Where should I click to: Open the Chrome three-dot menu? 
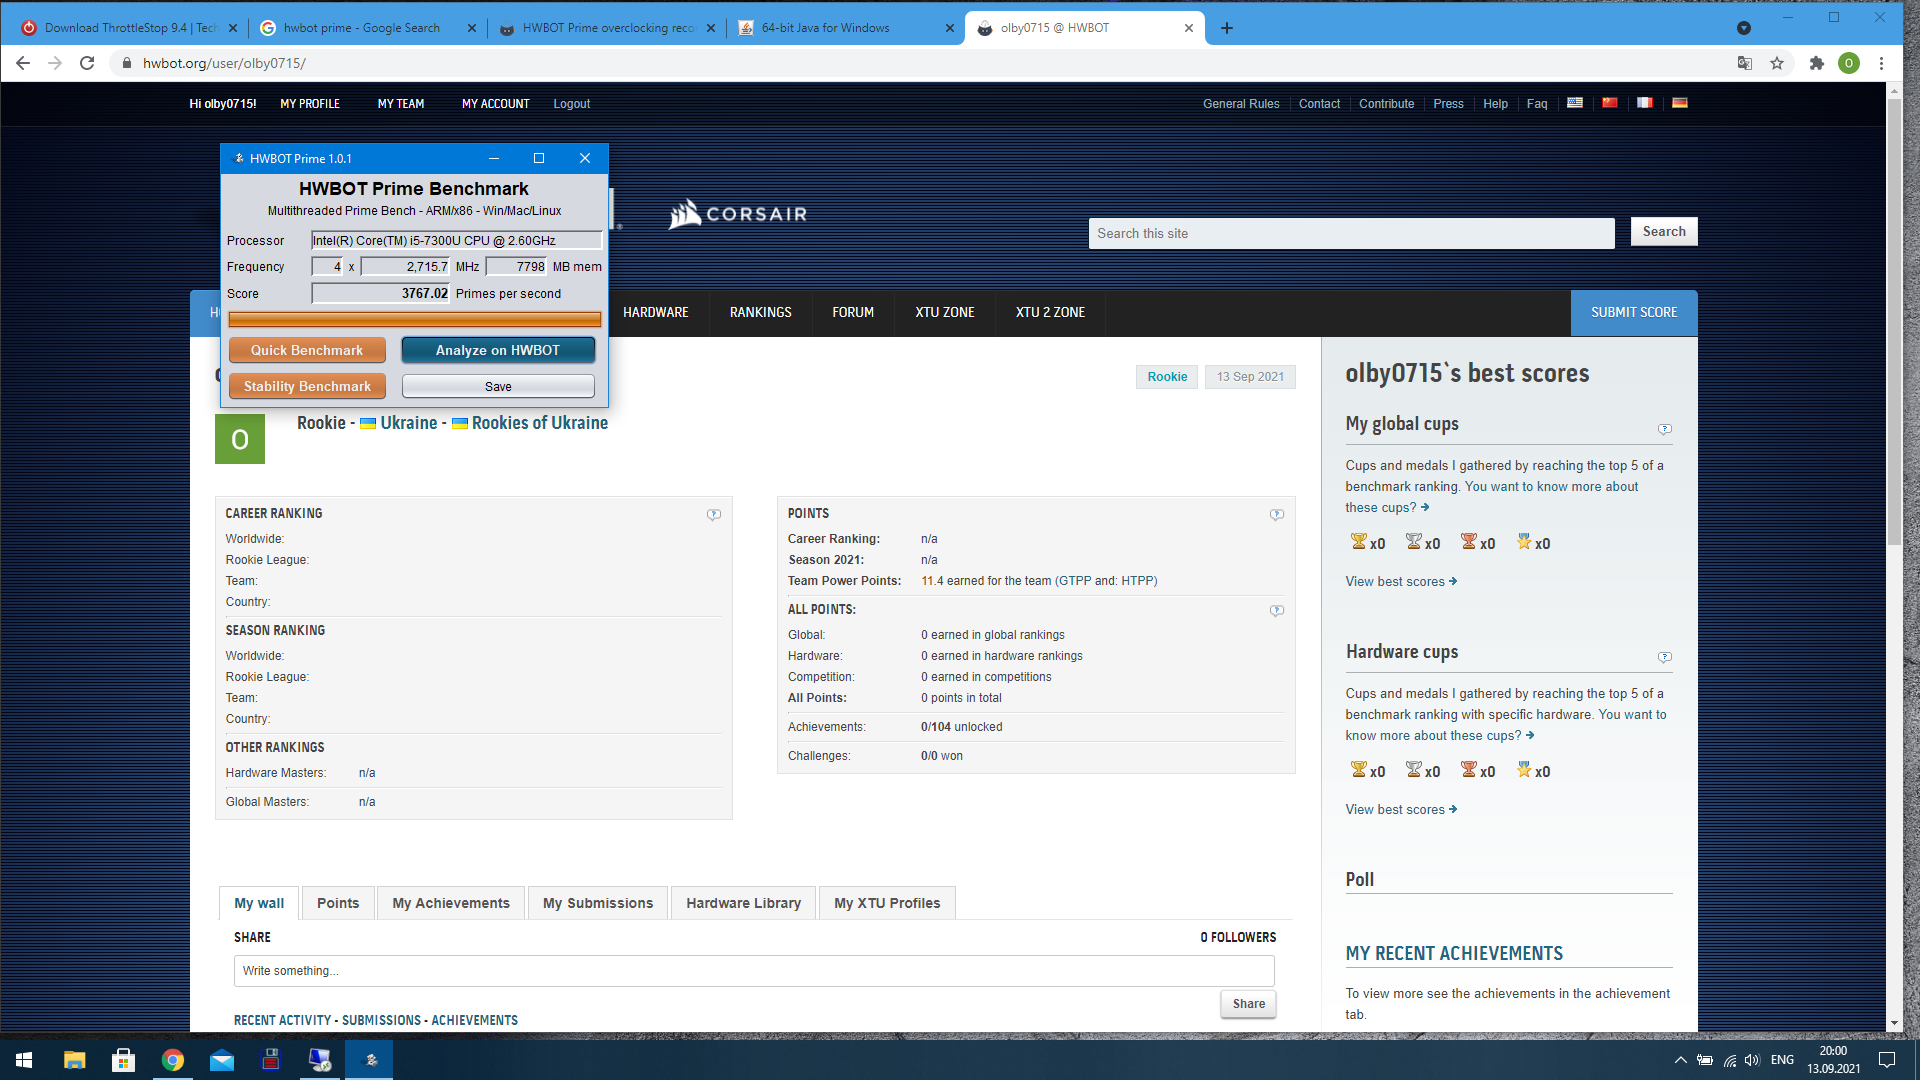[x=1881, y=63]
